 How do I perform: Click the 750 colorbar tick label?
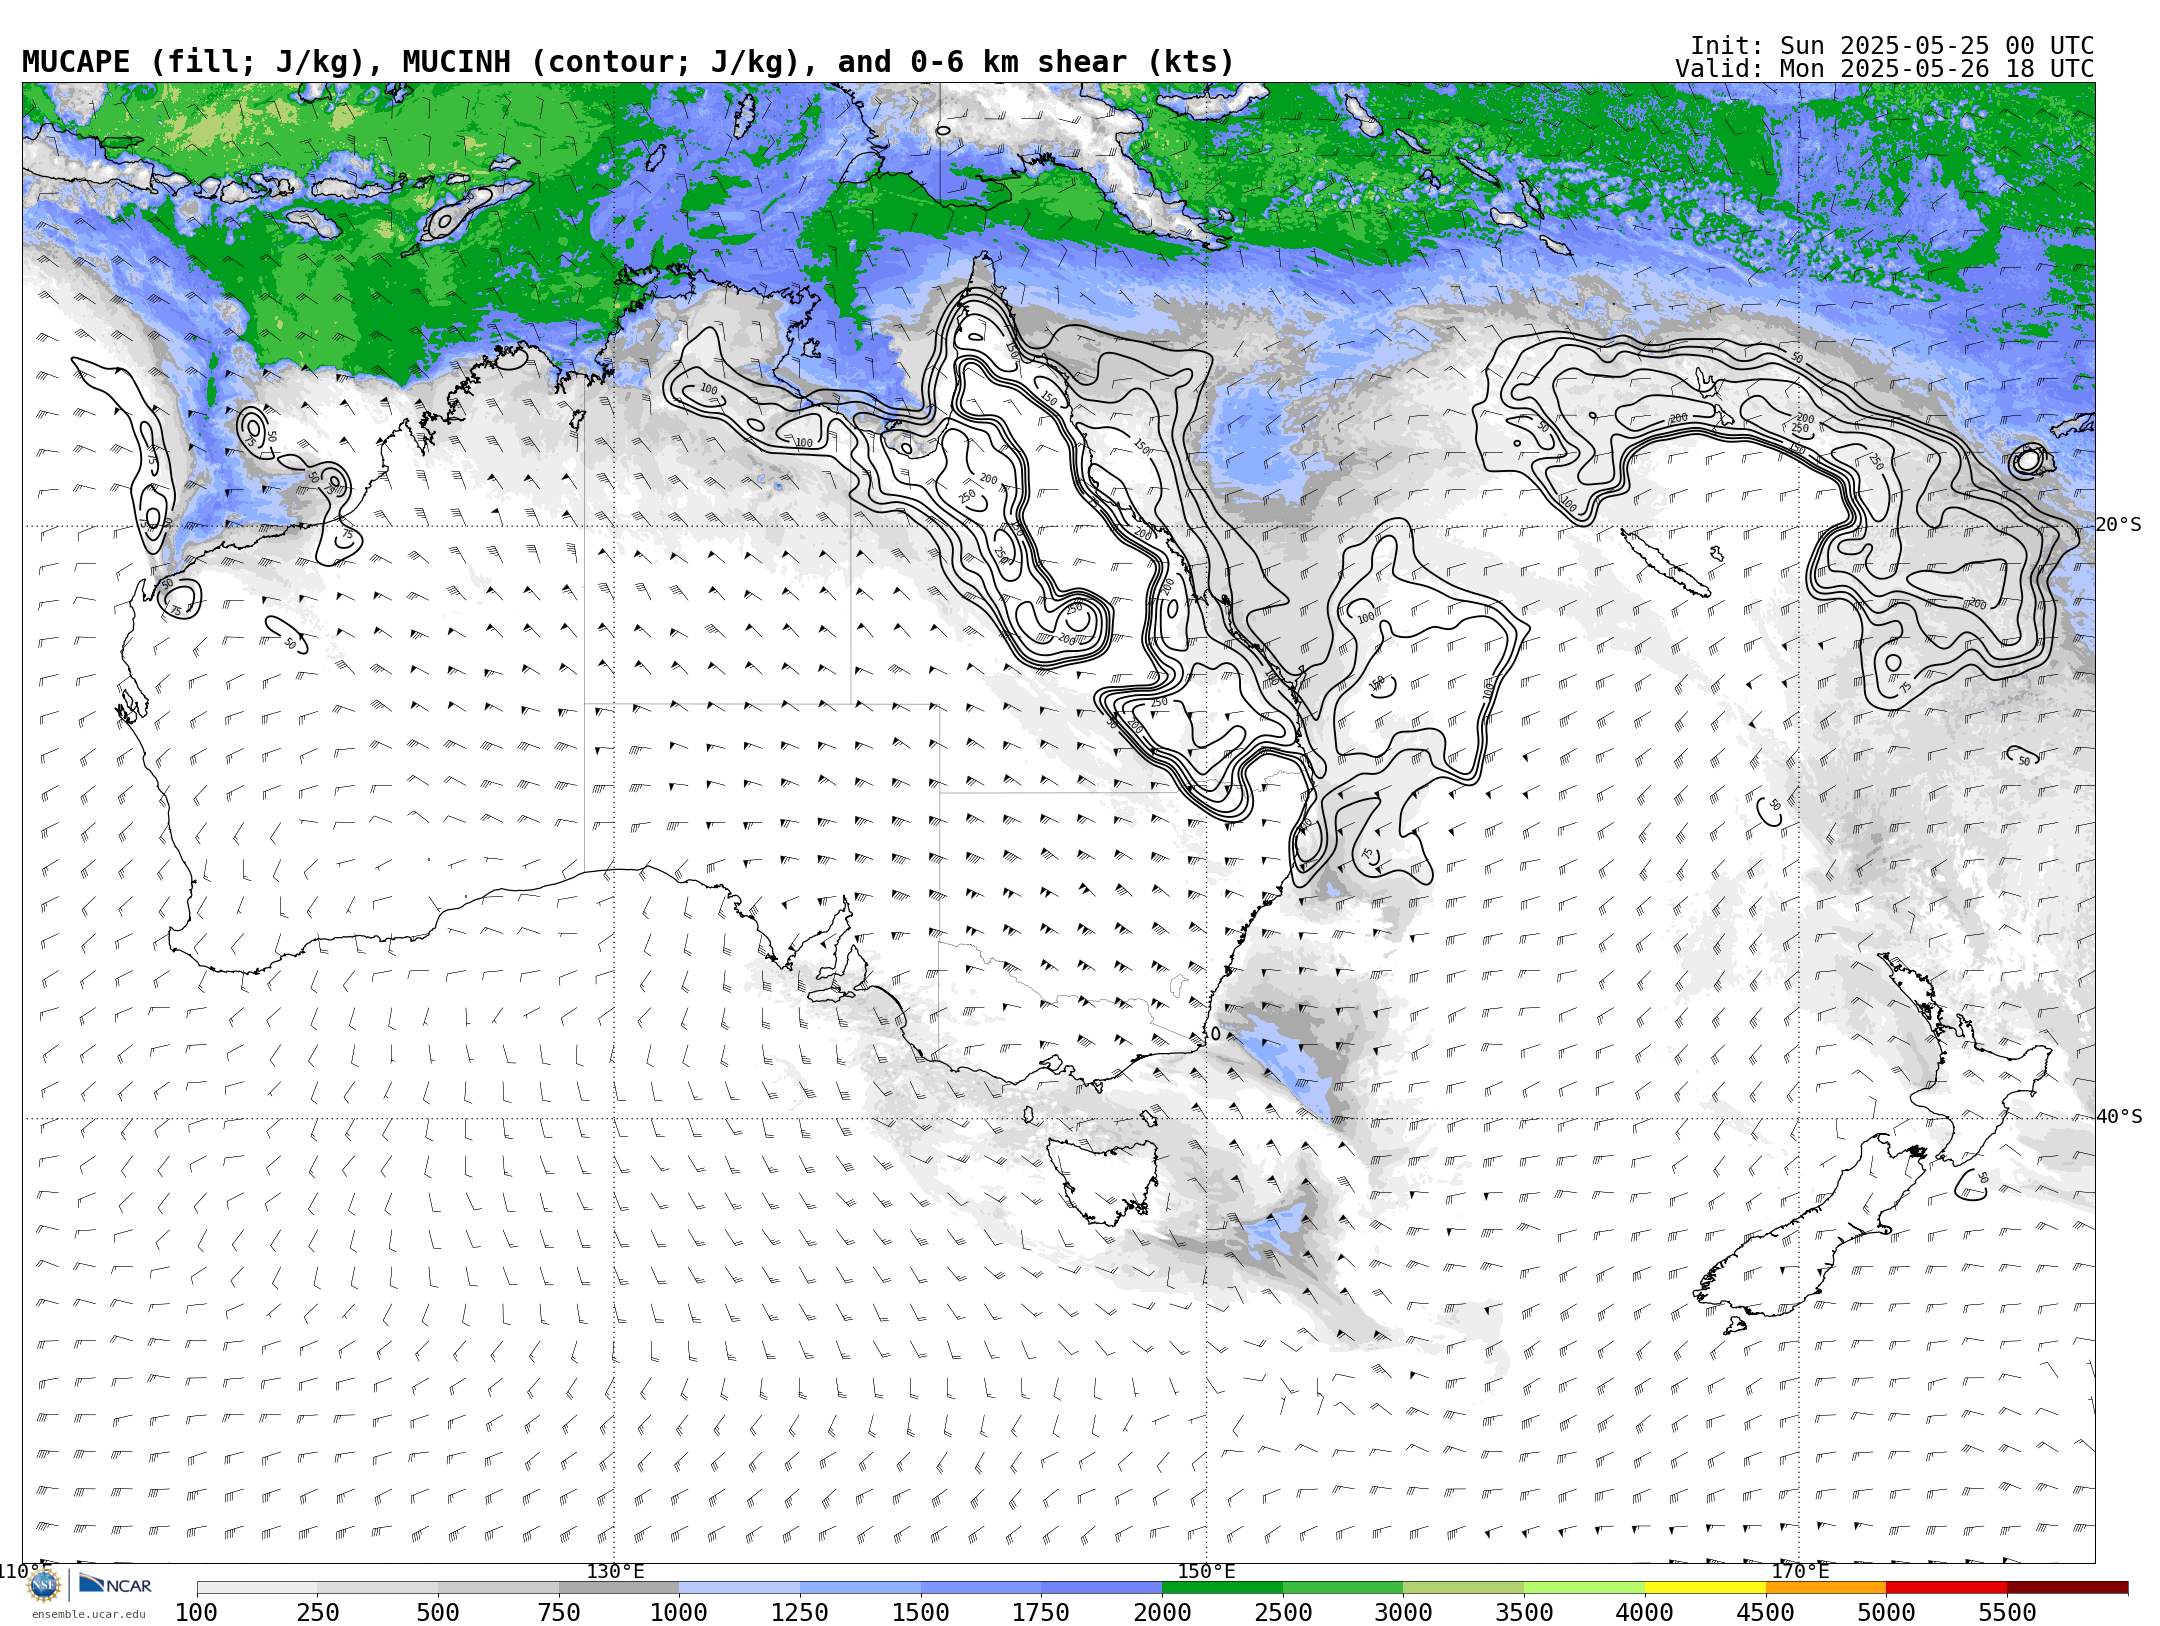[559, 1613]
